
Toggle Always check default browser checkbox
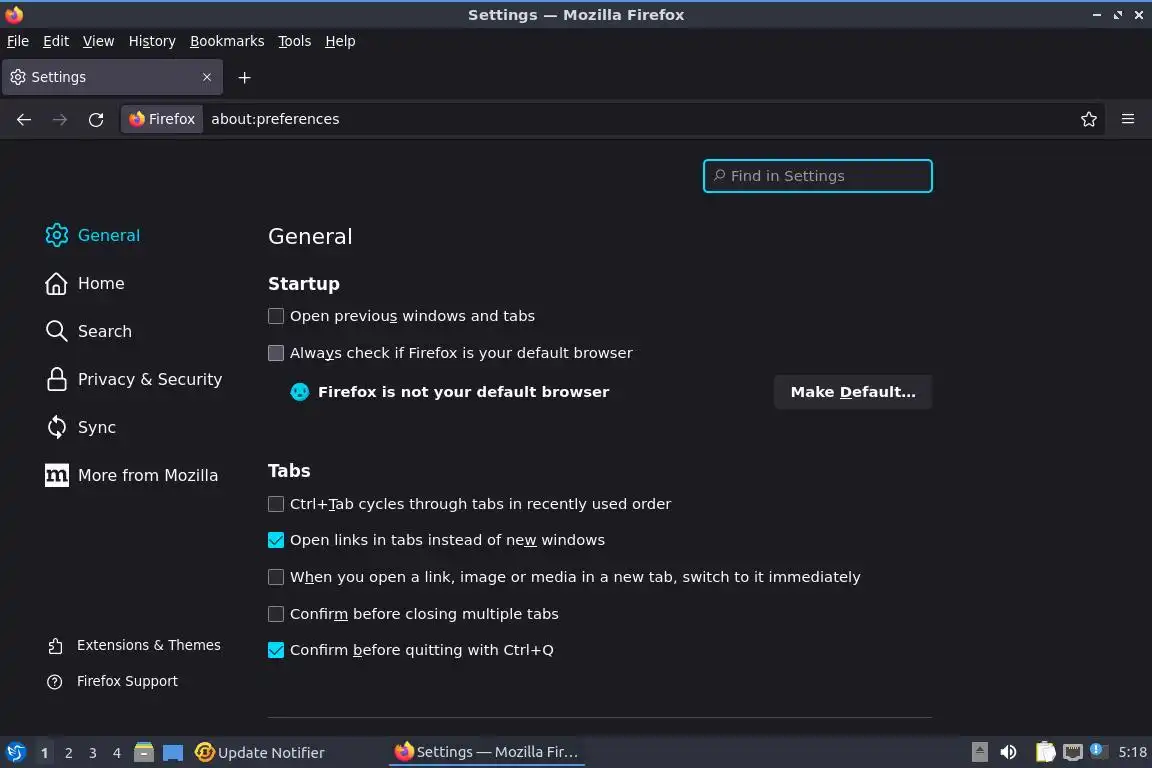[x=276, y=354]
